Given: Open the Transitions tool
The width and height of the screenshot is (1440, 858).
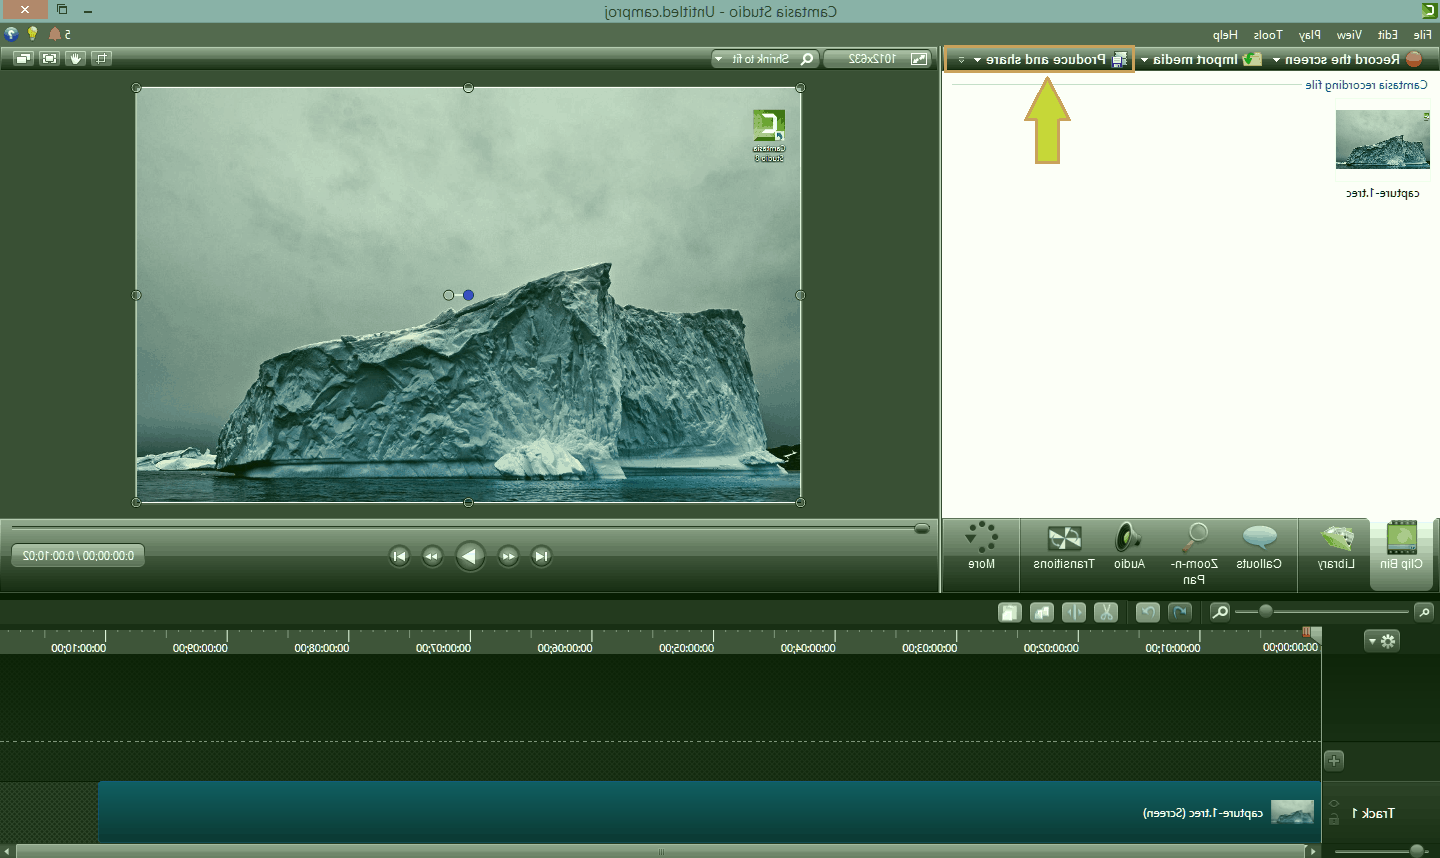Looking at the screenshot, I should 1064,548.
